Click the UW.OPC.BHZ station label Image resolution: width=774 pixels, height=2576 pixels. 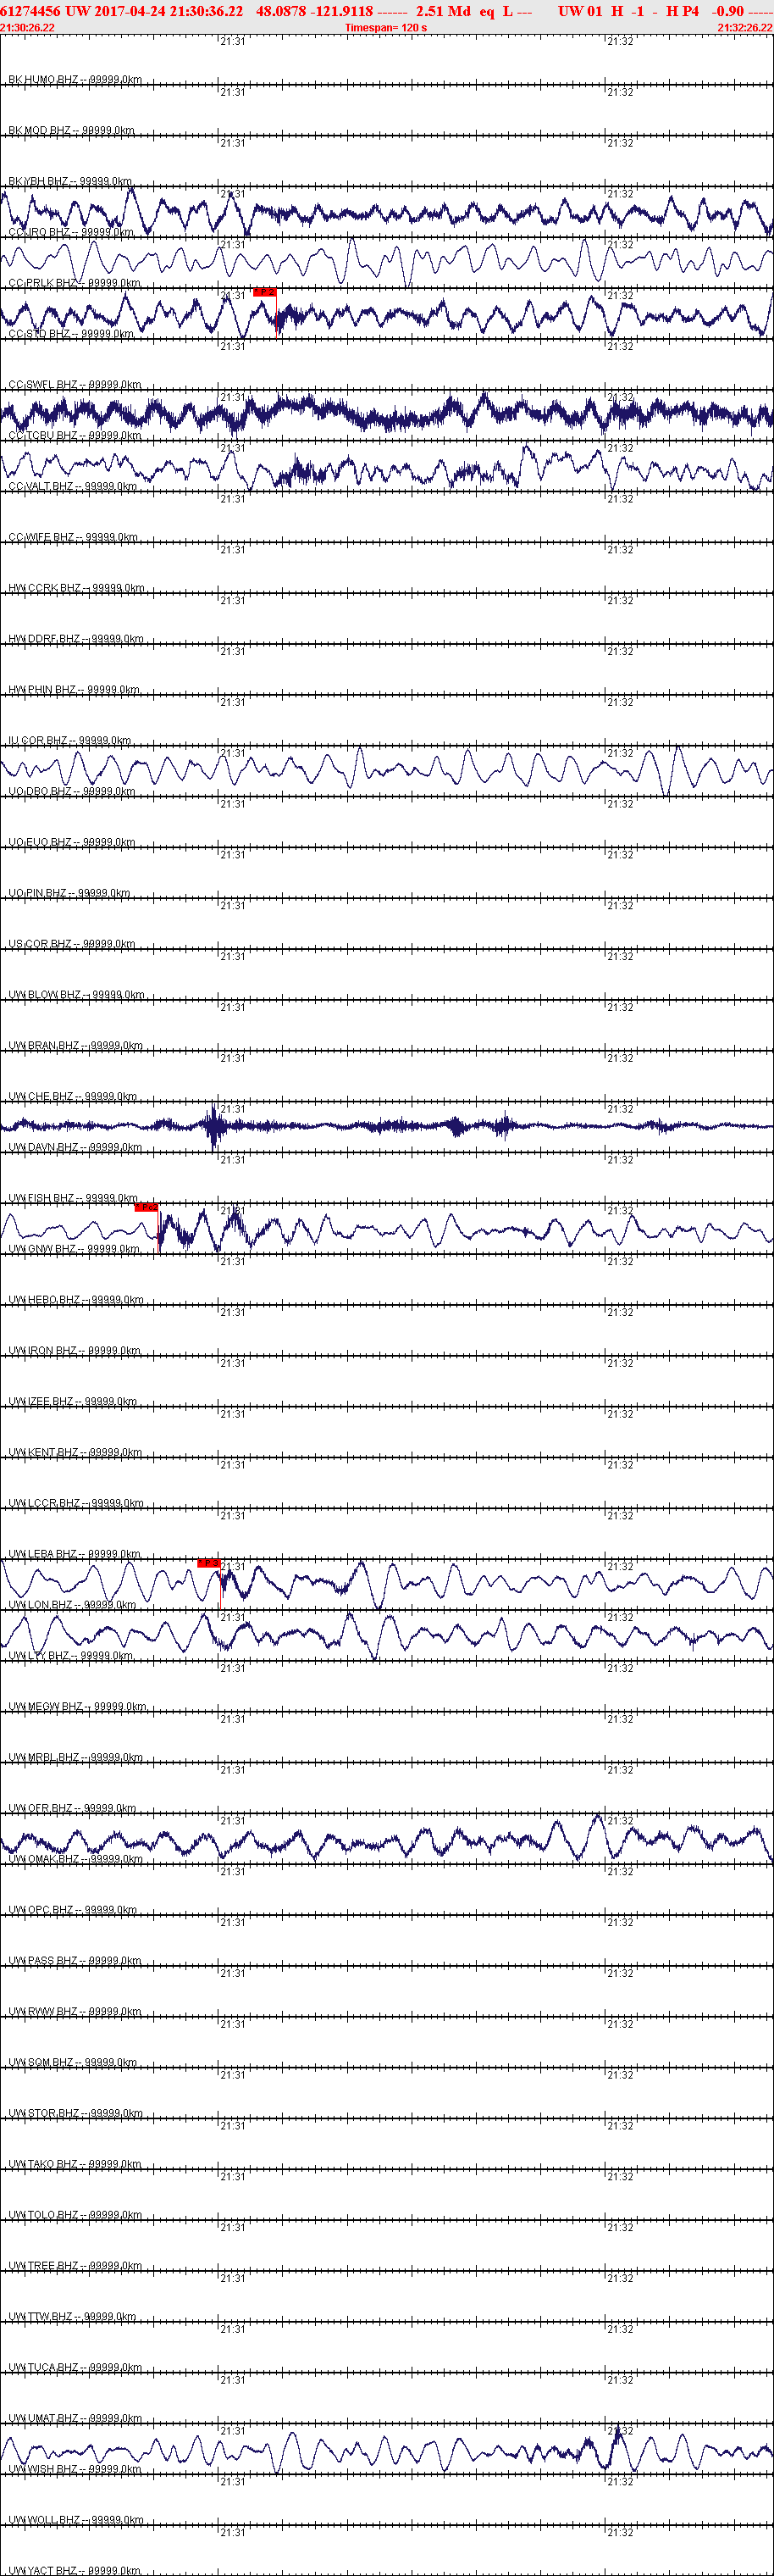pyautogui.click(x=73, y=1910)
